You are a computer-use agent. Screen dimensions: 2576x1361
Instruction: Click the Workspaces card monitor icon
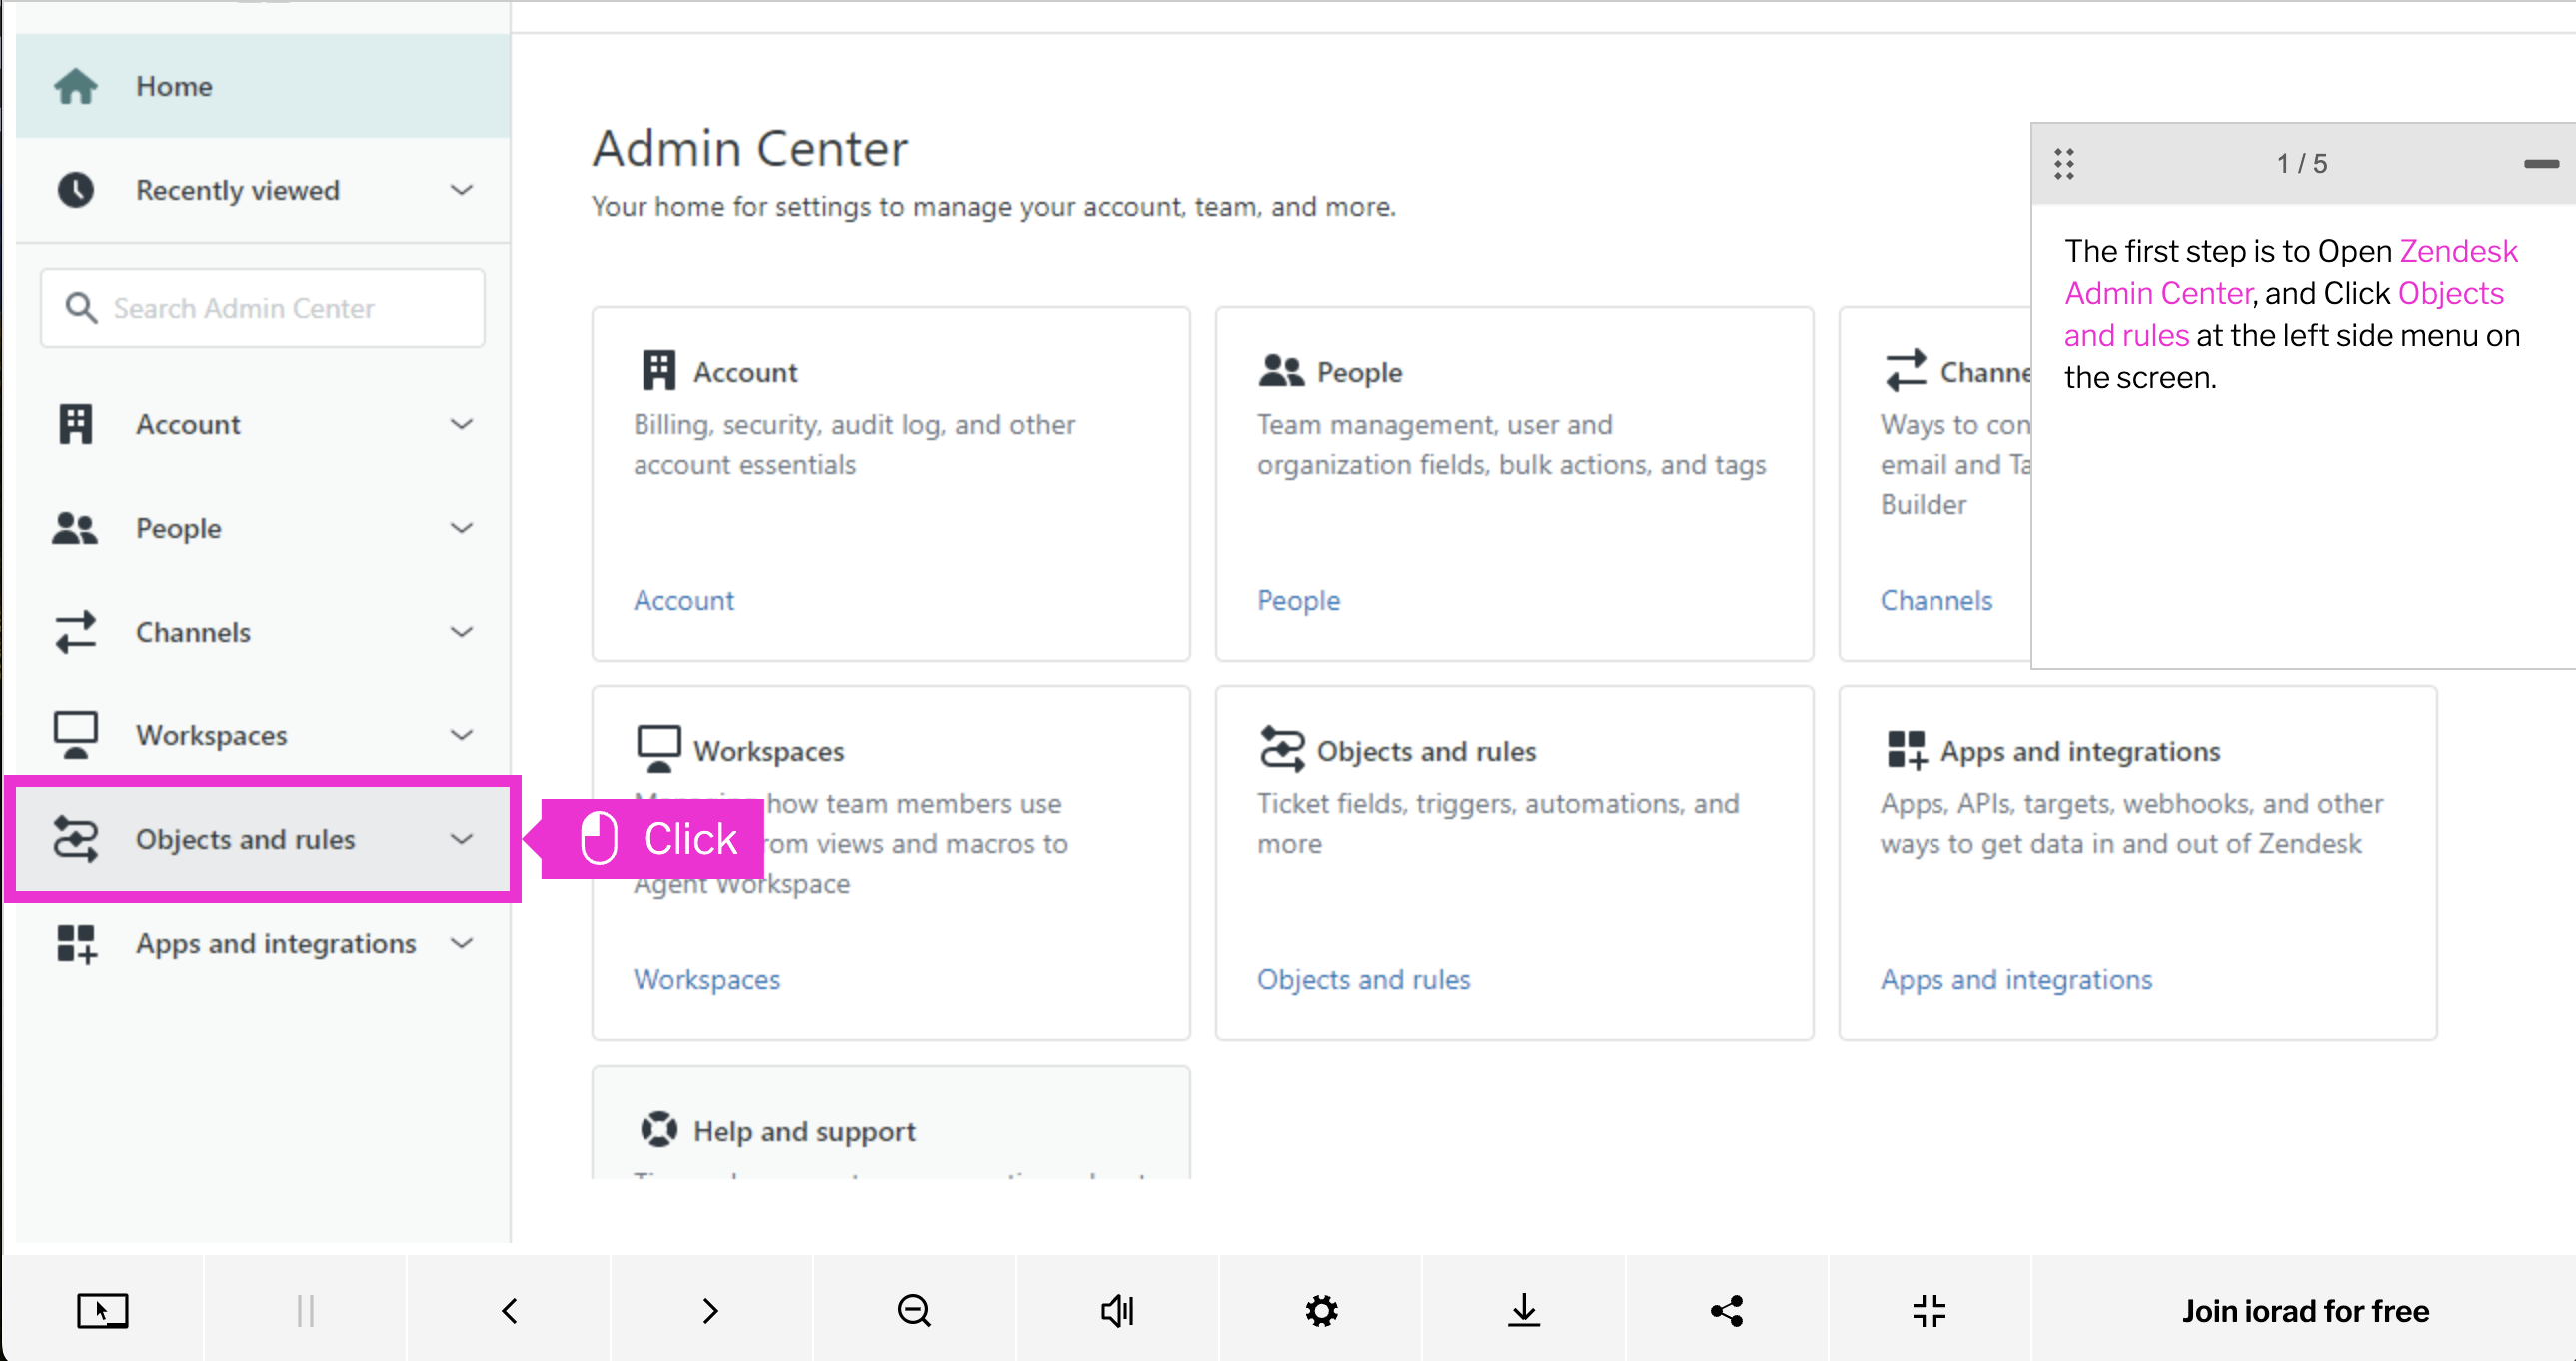click(659, 750)
